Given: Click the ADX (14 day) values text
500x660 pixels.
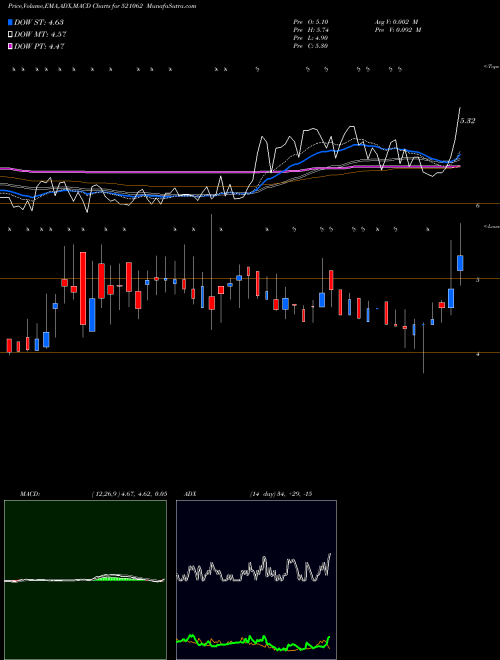Looking at the screenshot, I should 281,494.
